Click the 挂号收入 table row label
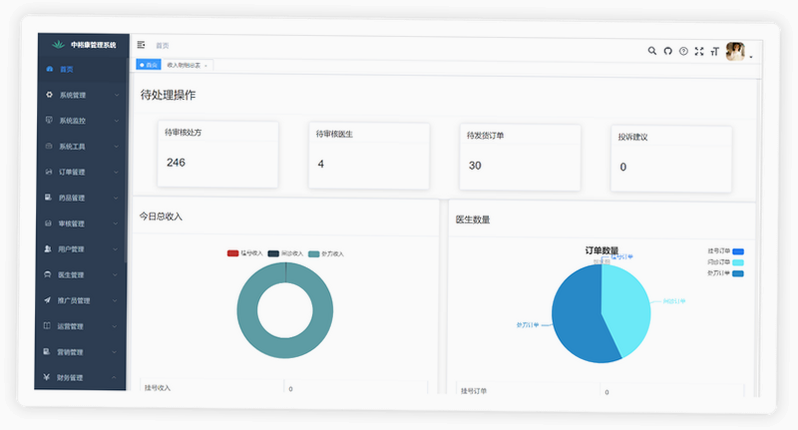798x430 pixels. pyautogui.click(x=157, y=388)
